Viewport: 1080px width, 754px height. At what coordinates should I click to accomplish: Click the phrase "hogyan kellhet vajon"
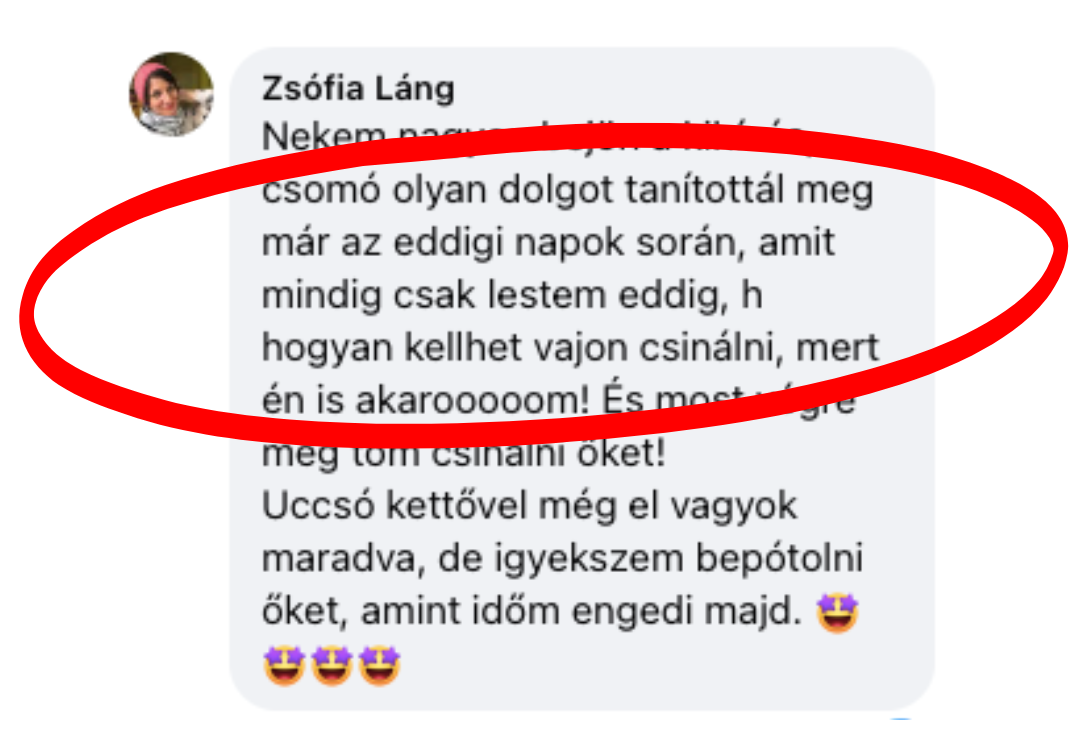pos(446,348)
